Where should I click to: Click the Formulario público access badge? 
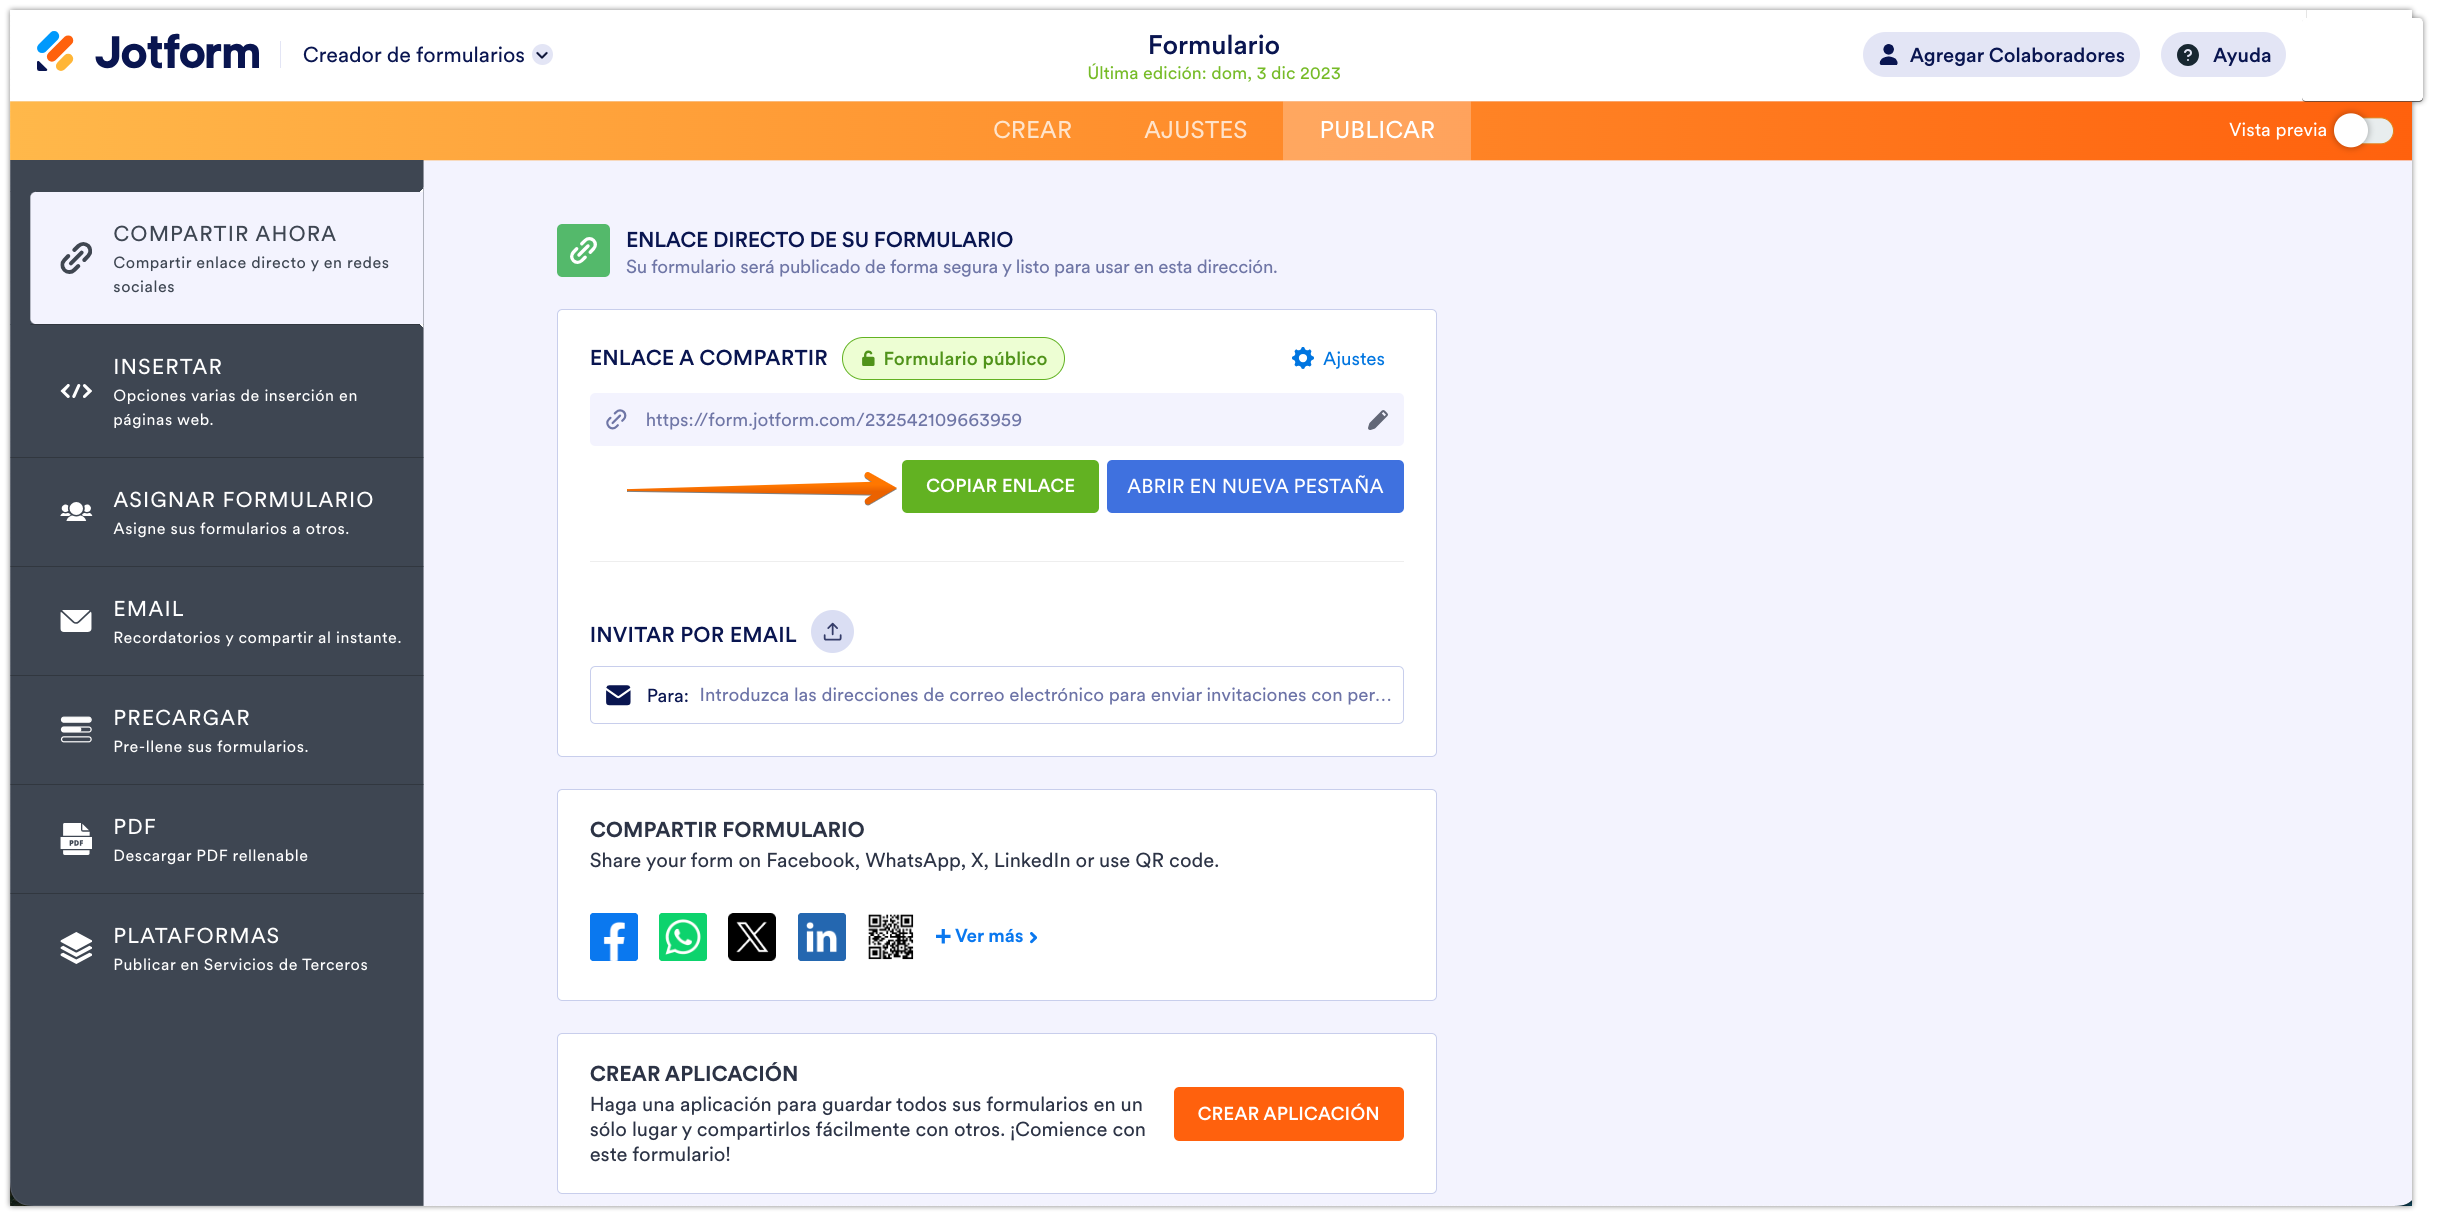click(x=953, y=359)
